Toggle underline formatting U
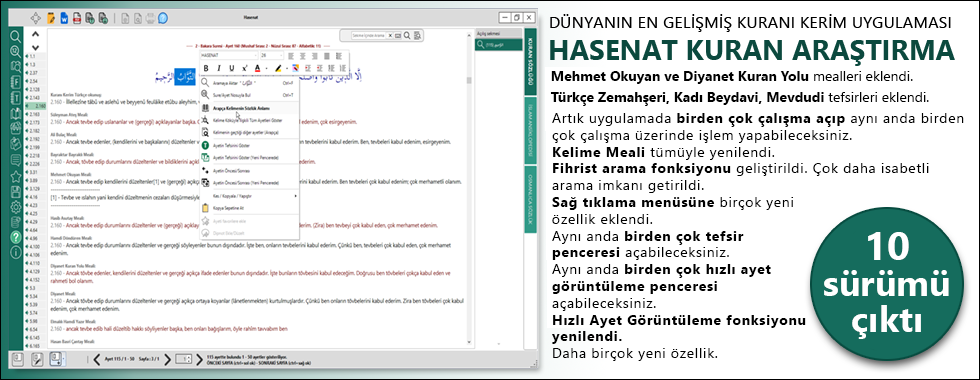This screenshot has width=980, height=380. click(232, 68)
